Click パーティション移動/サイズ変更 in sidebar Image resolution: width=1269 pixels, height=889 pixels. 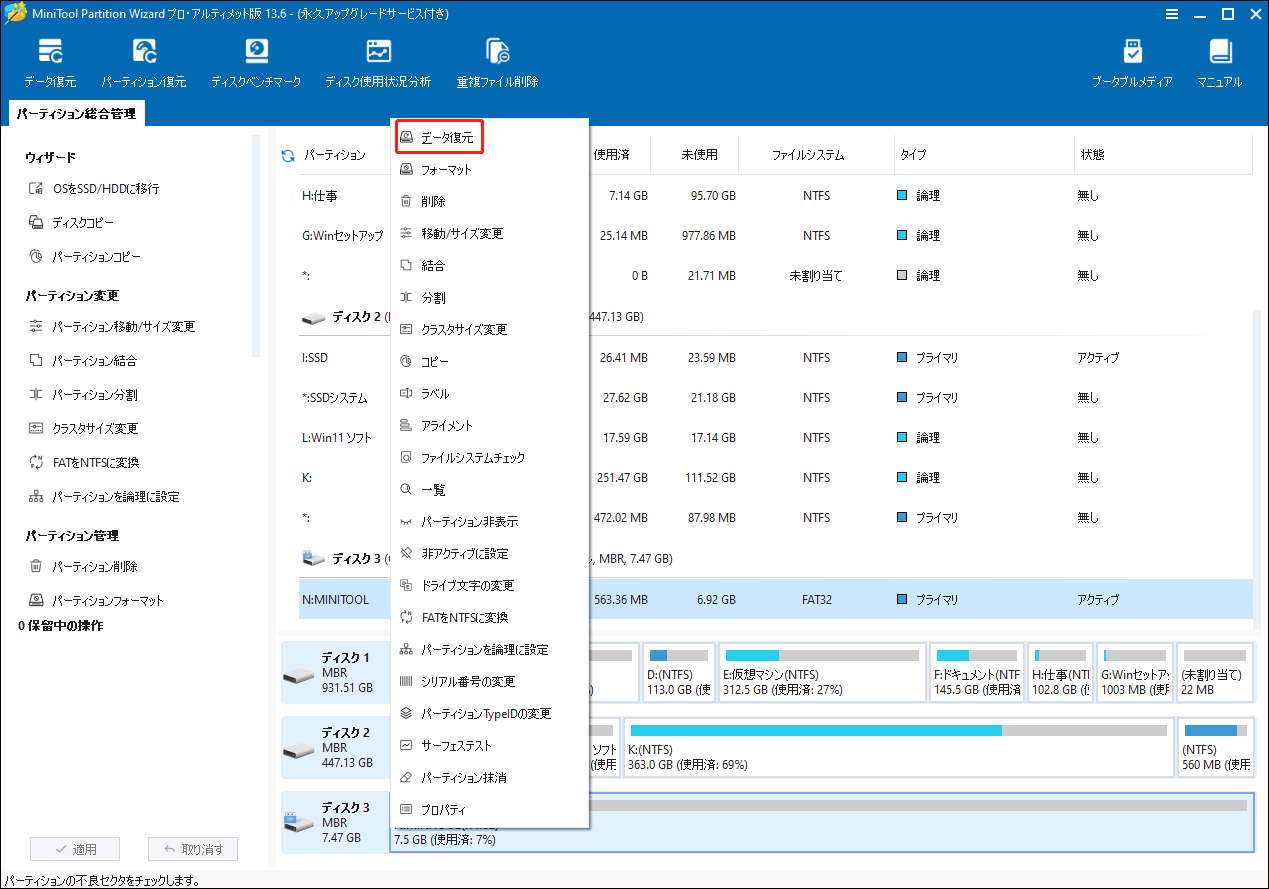[x=112, y=327]
